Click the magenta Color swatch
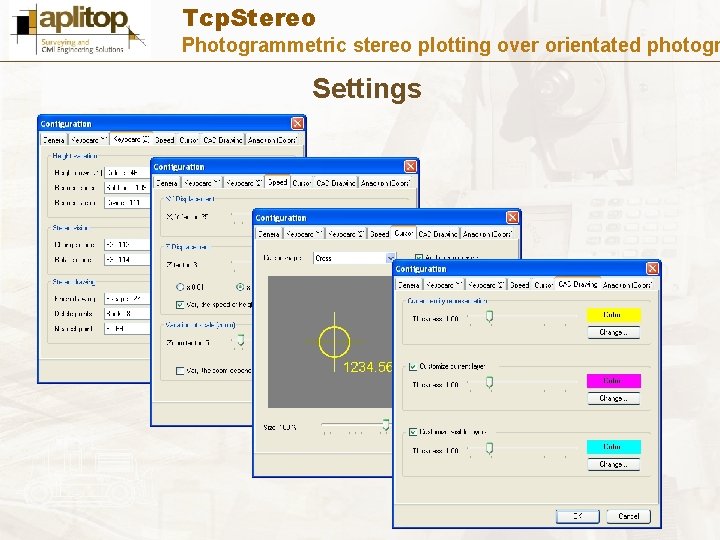The height and width of the screenshot is (540, 720). pyautogui.click(x=613, y=381)
